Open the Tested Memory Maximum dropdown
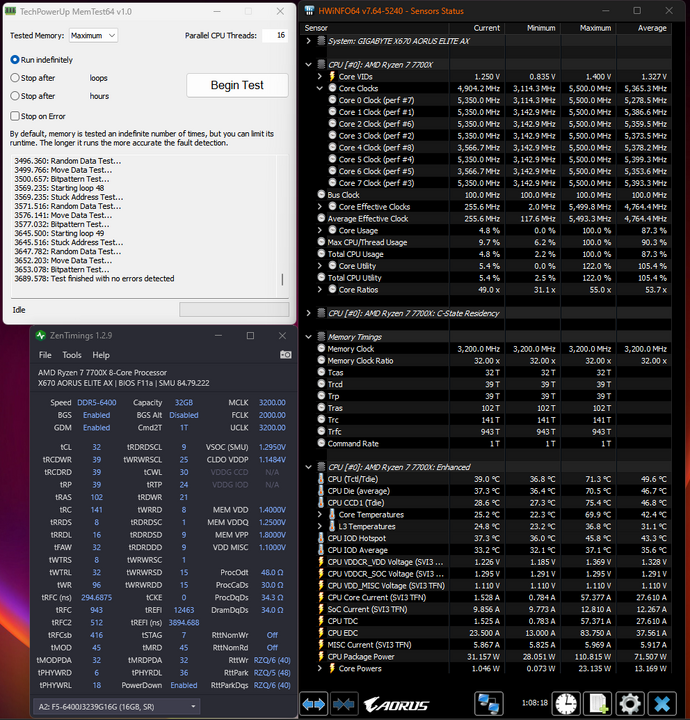The image size is (690, 720). pos(94,35)
